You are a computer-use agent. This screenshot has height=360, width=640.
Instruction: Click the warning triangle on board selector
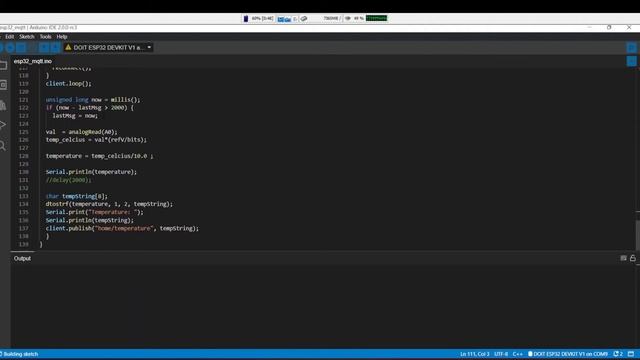point(68,47)
